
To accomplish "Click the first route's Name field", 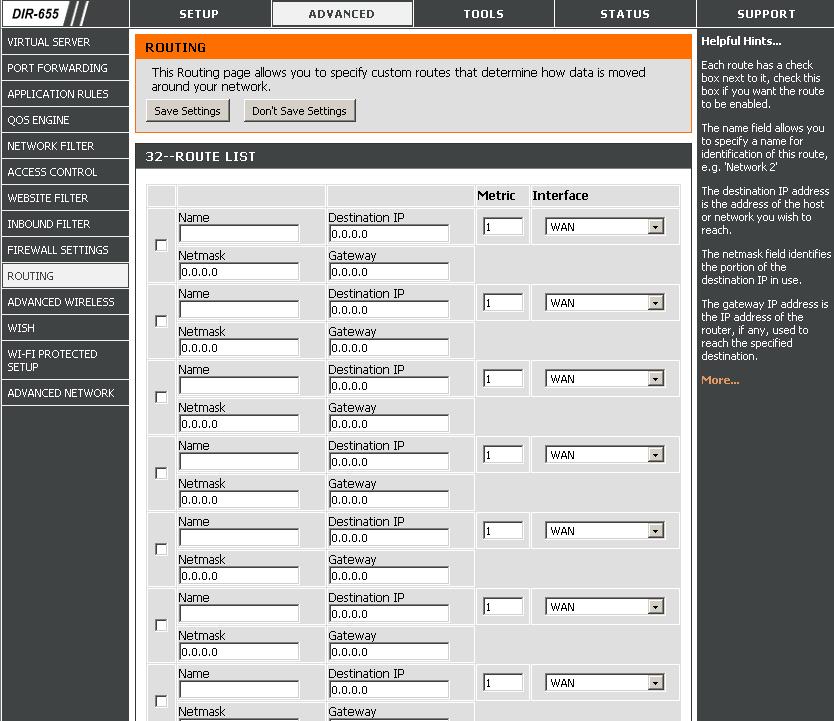I will (239, 233).
